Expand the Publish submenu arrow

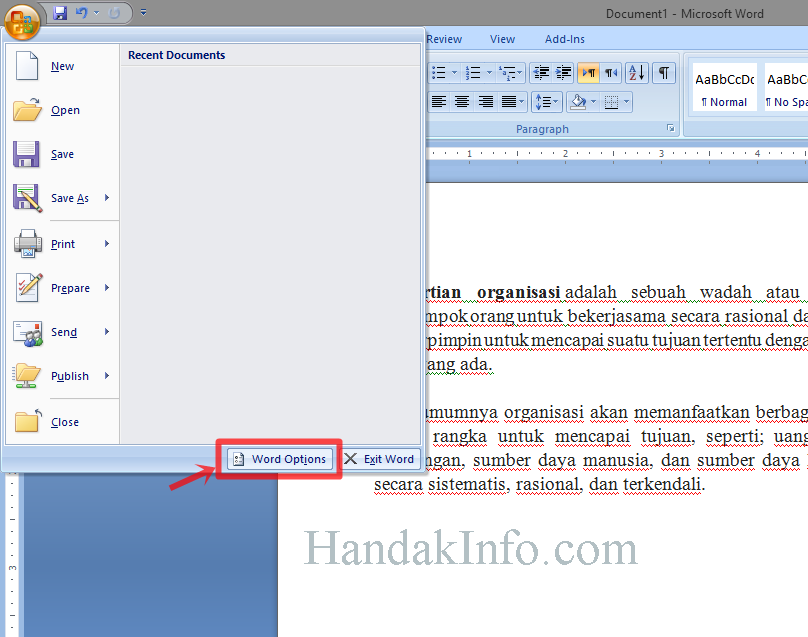point(107,375)
